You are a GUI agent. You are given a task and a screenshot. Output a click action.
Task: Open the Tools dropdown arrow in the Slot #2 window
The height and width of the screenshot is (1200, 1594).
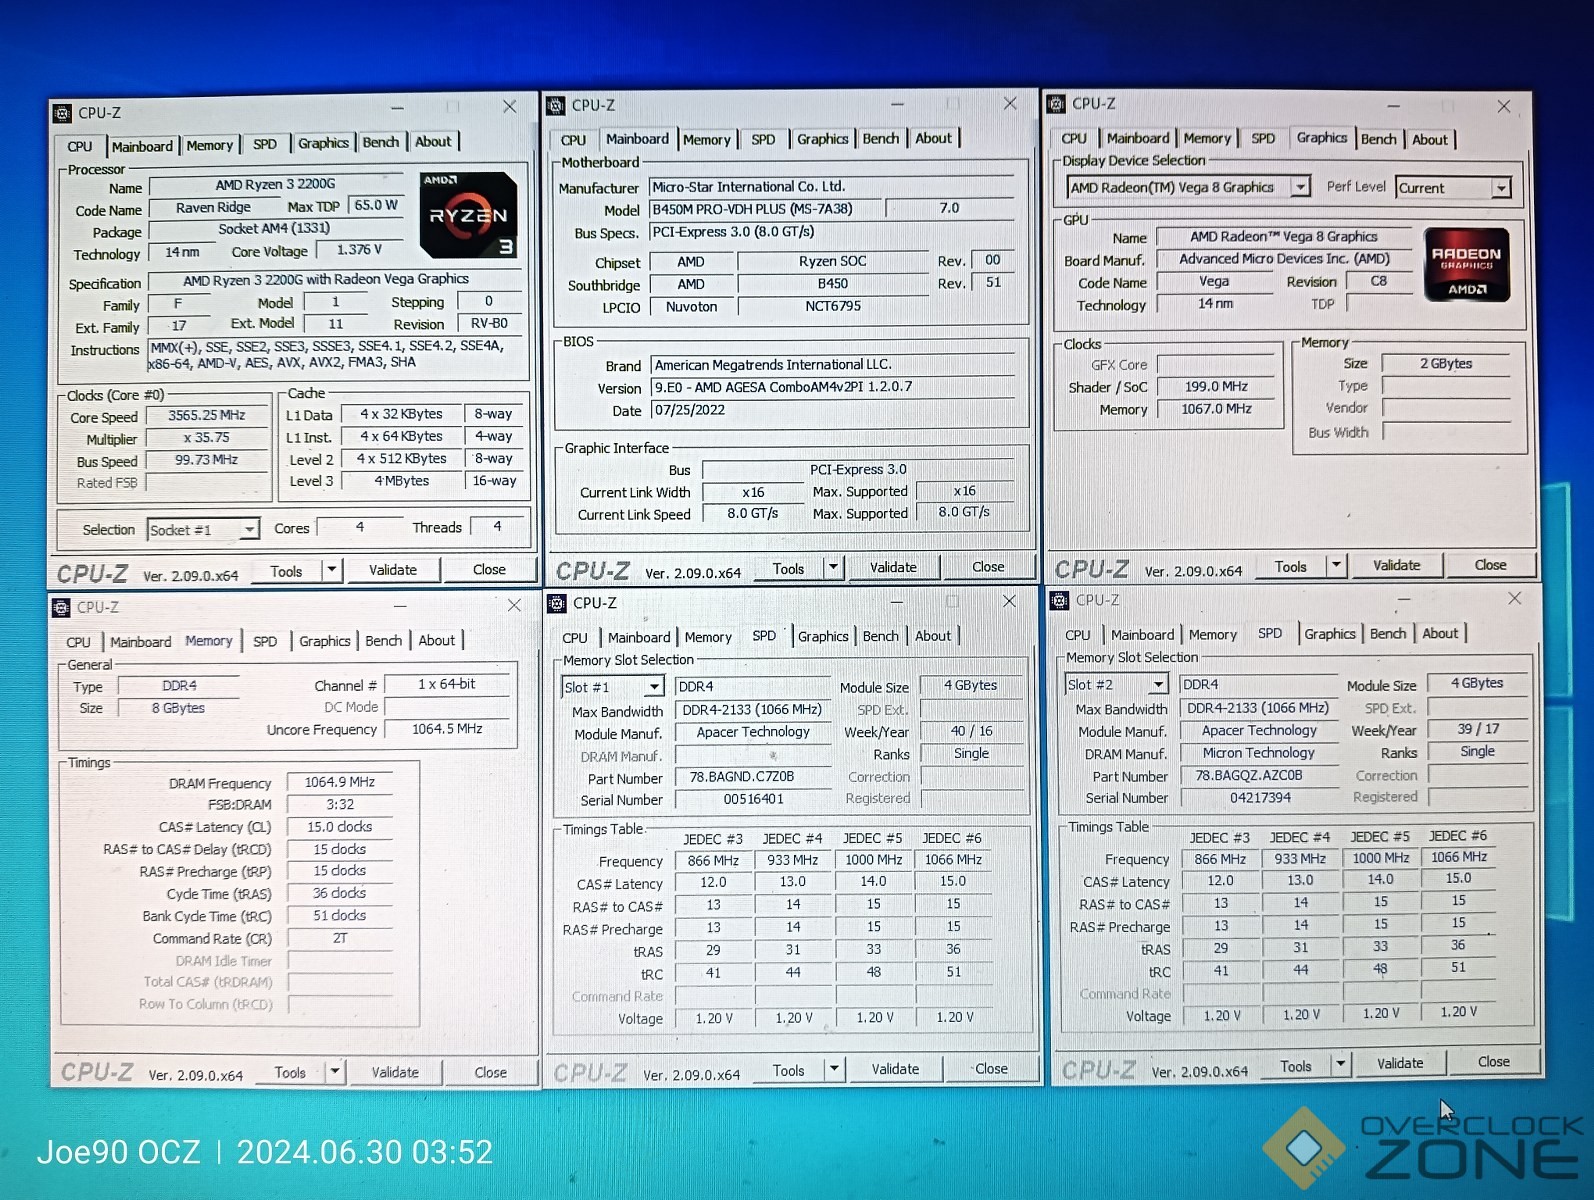1341,1065
